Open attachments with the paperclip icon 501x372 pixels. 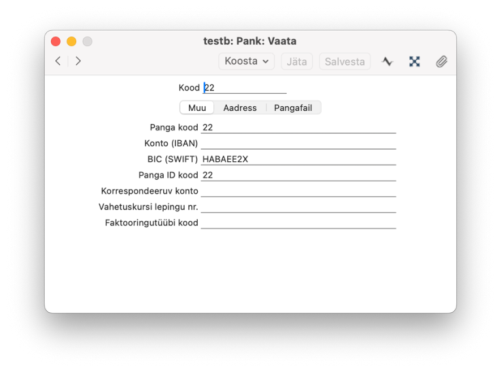coord(442,61)
